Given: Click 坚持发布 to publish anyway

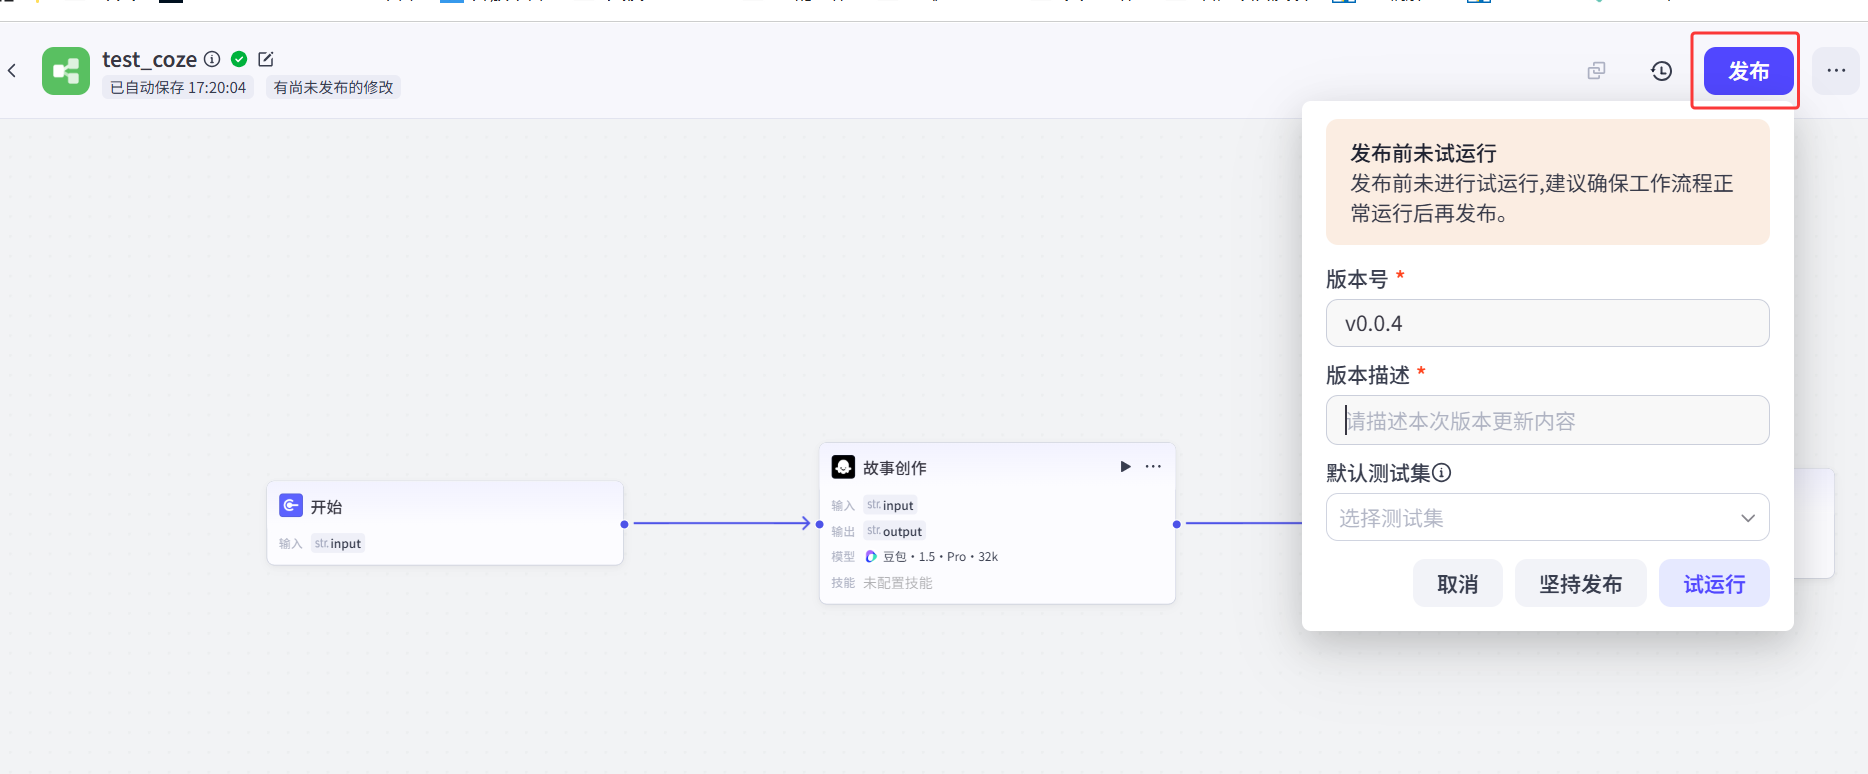Looking at the screenshot, I should [1580, 584].
